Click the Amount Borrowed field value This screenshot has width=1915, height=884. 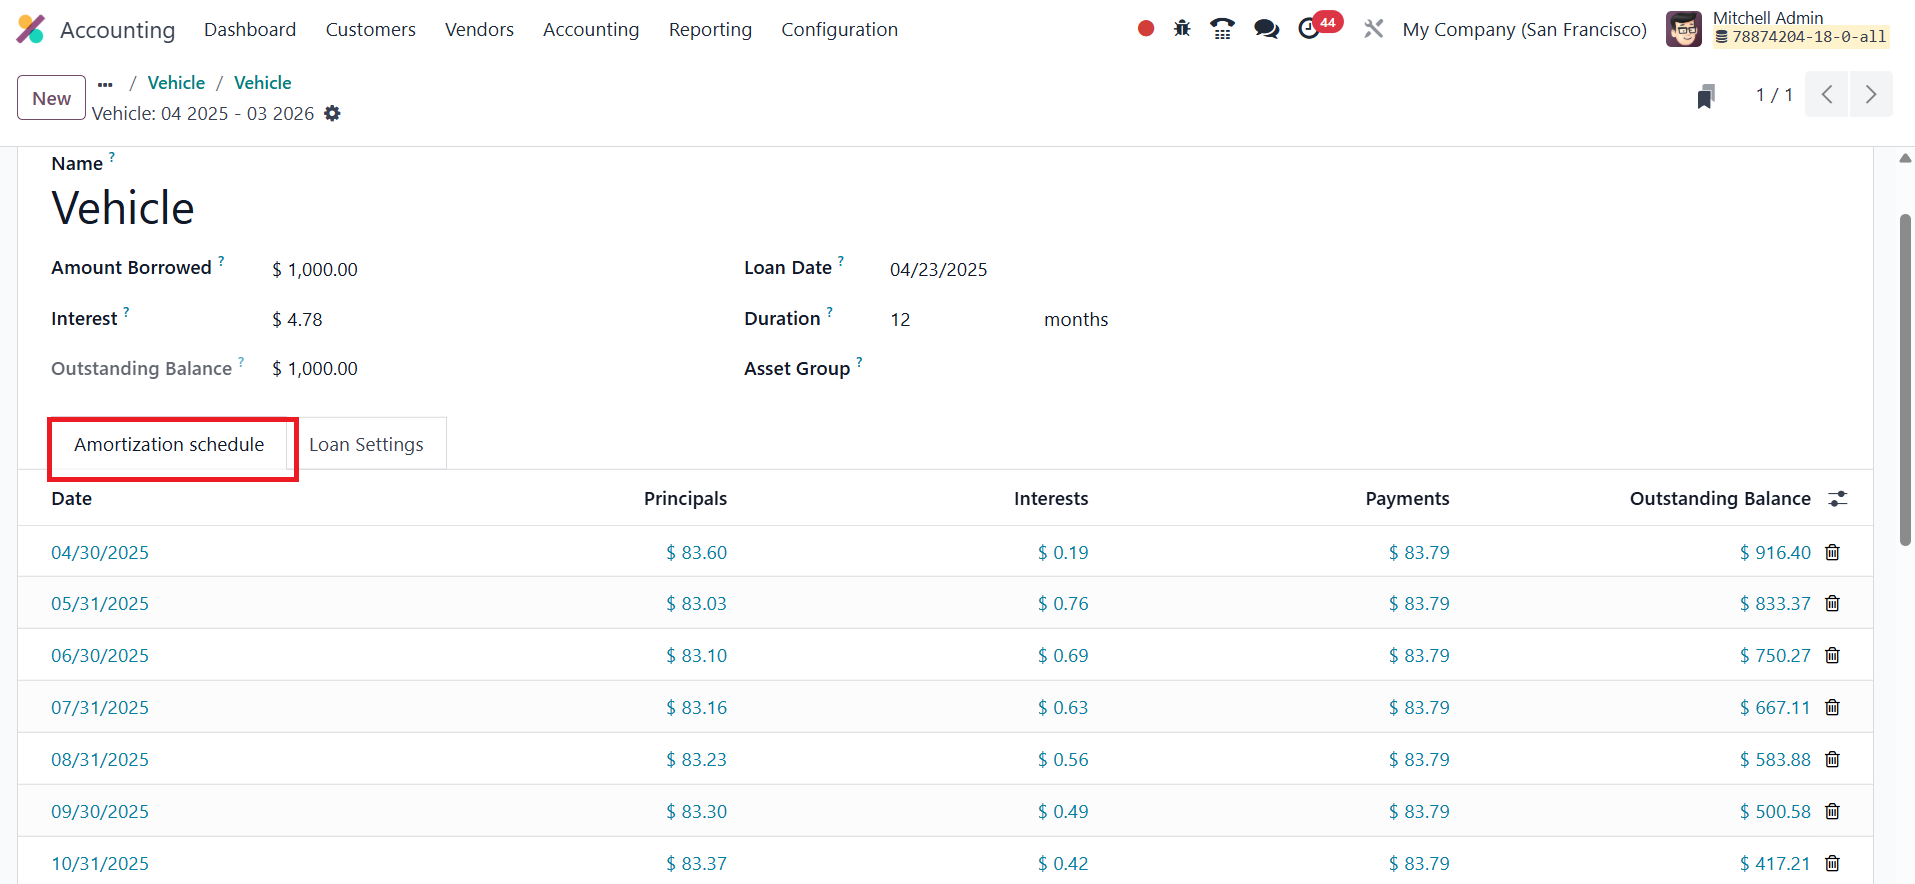coord(315,270)
